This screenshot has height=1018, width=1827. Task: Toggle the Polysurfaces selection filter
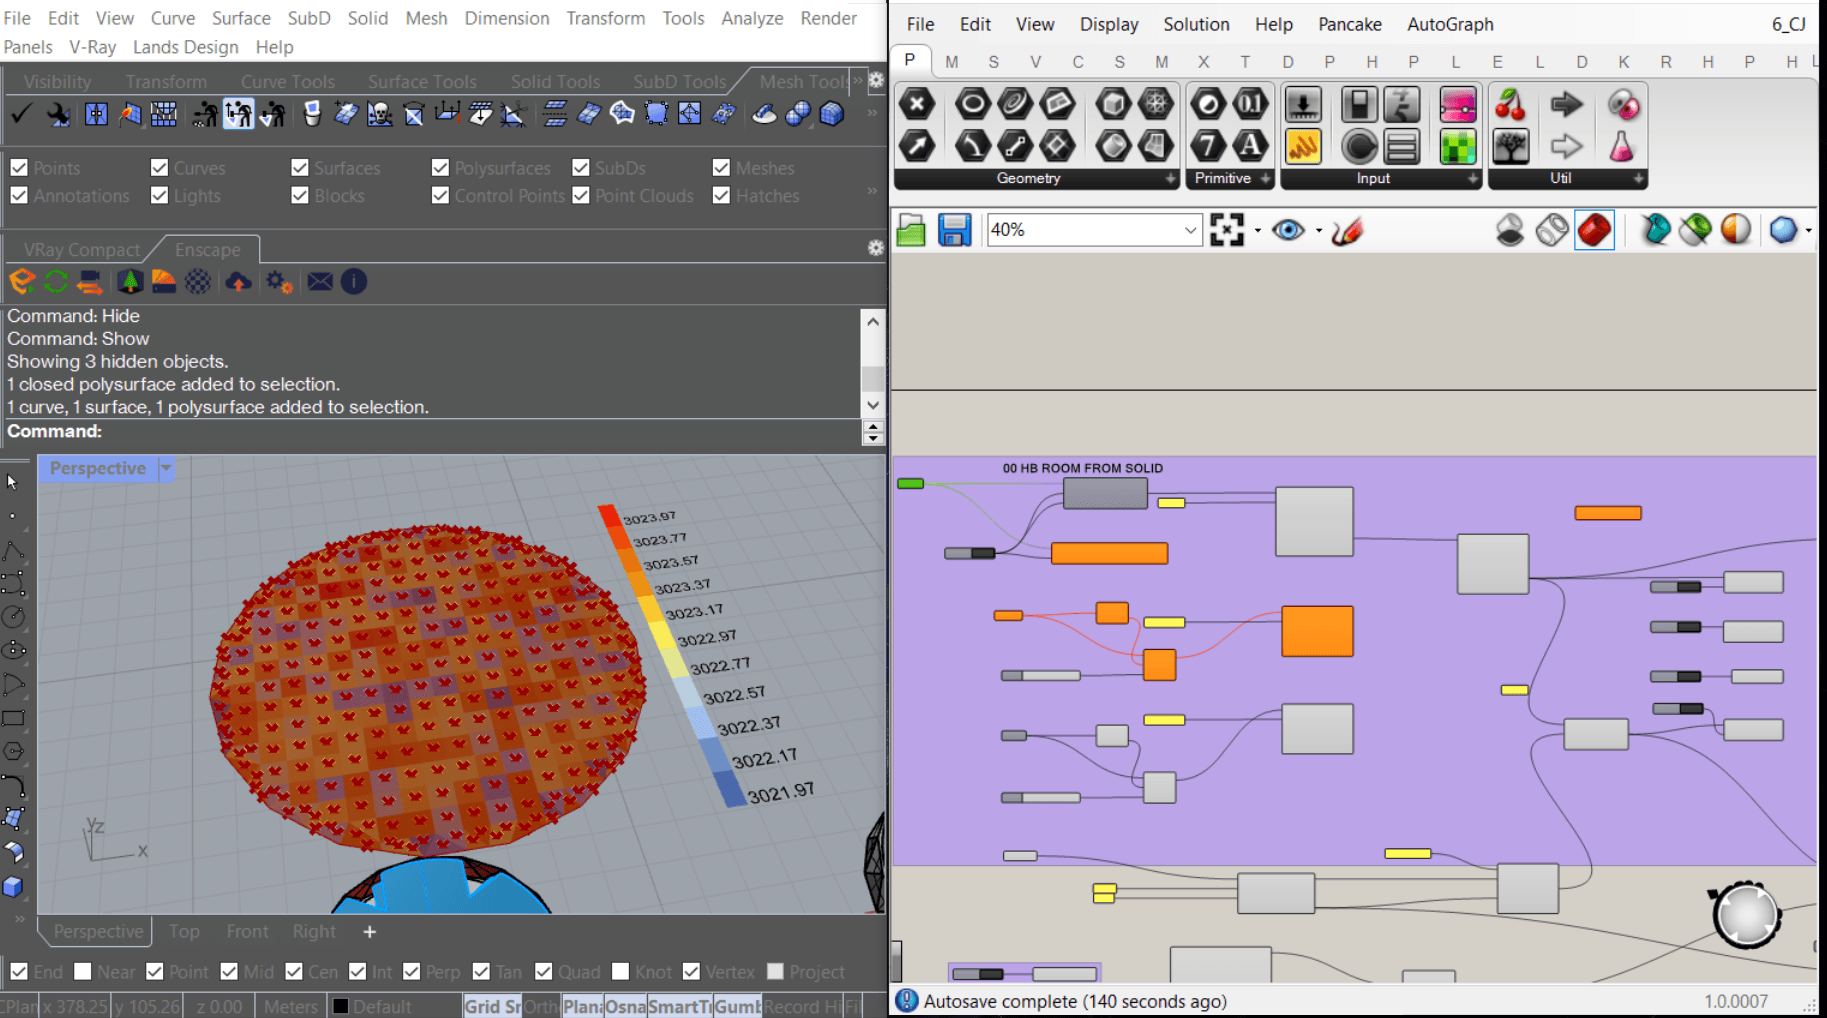(440, 167)
